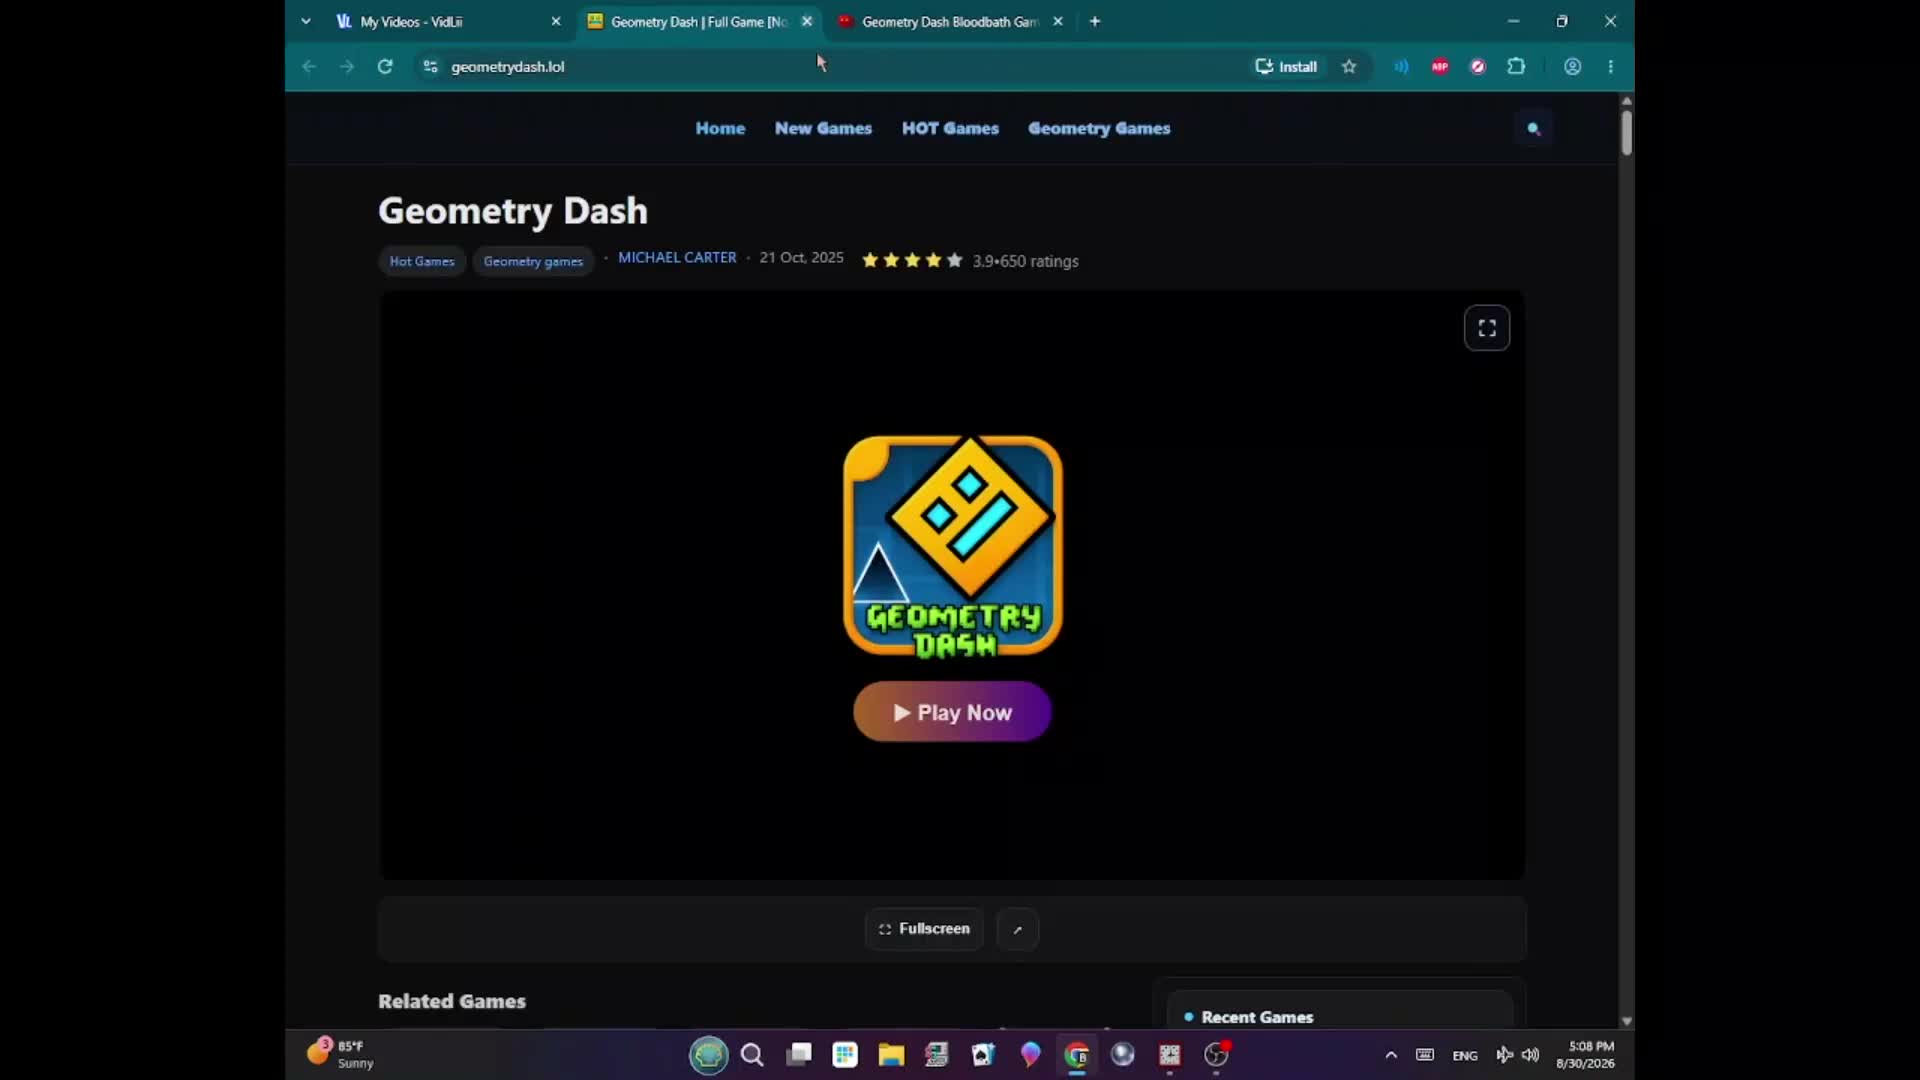This screenshot has height=1080, width=1920.
Task: Open the volume speaker tray icon
Action: point(1531,1055)
